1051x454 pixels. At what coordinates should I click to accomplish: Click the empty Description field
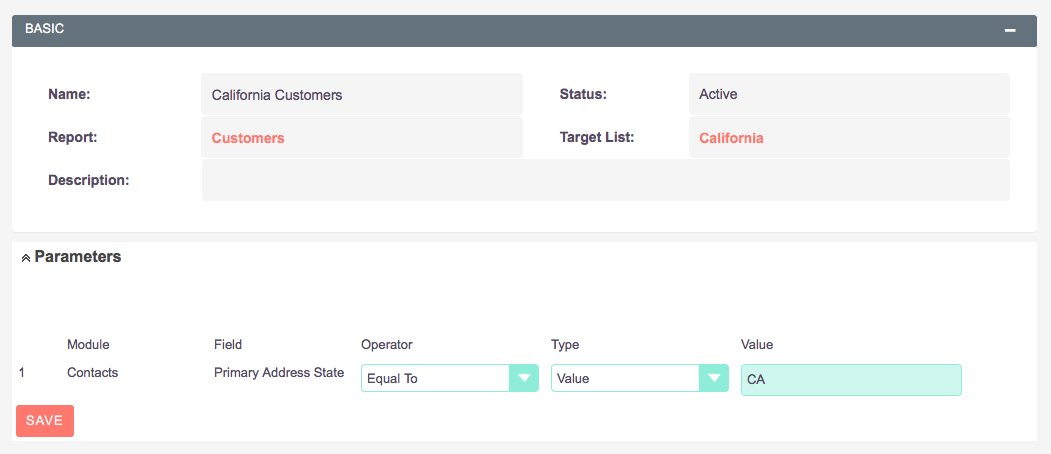pos(606,180)
